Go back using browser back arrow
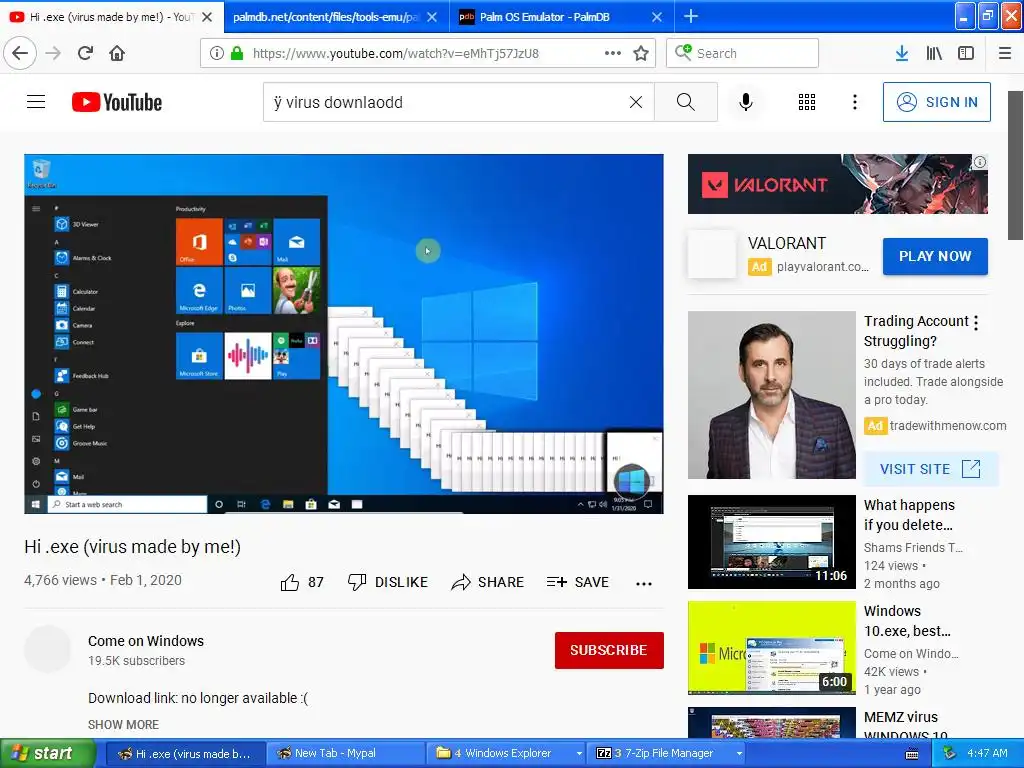The image size is (1024, 768). click(20, 53)
